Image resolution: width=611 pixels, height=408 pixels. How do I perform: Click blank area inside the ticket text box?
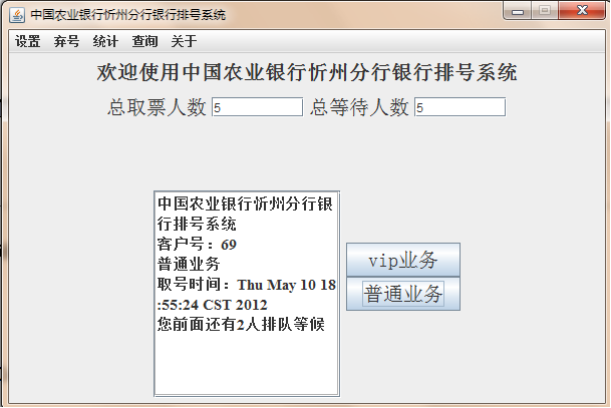click(x=246, y=364)
